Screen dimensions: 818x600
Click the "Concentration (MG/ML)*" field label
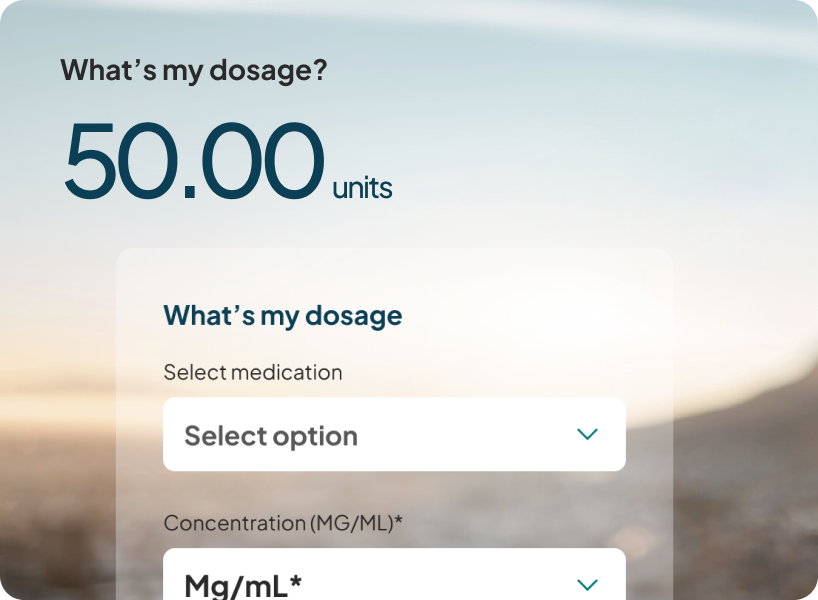tap(283, 523)
